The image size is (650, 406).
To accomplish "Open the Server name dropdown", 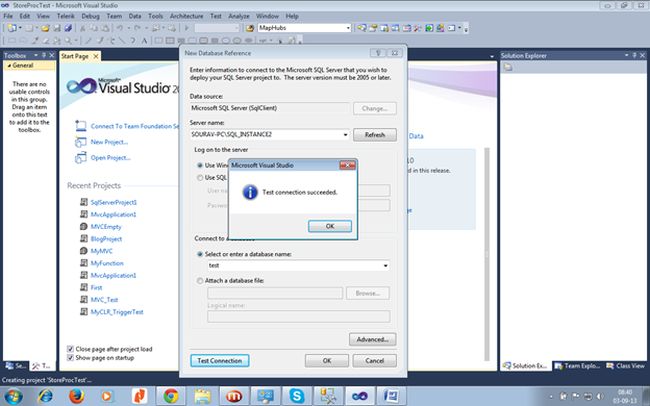I will pyautogui.click(x=345, y=134).
